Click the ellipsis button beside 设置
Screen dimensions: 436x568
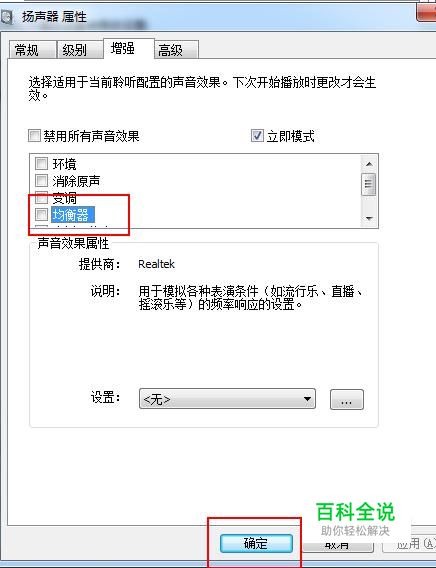pos(347,399)
